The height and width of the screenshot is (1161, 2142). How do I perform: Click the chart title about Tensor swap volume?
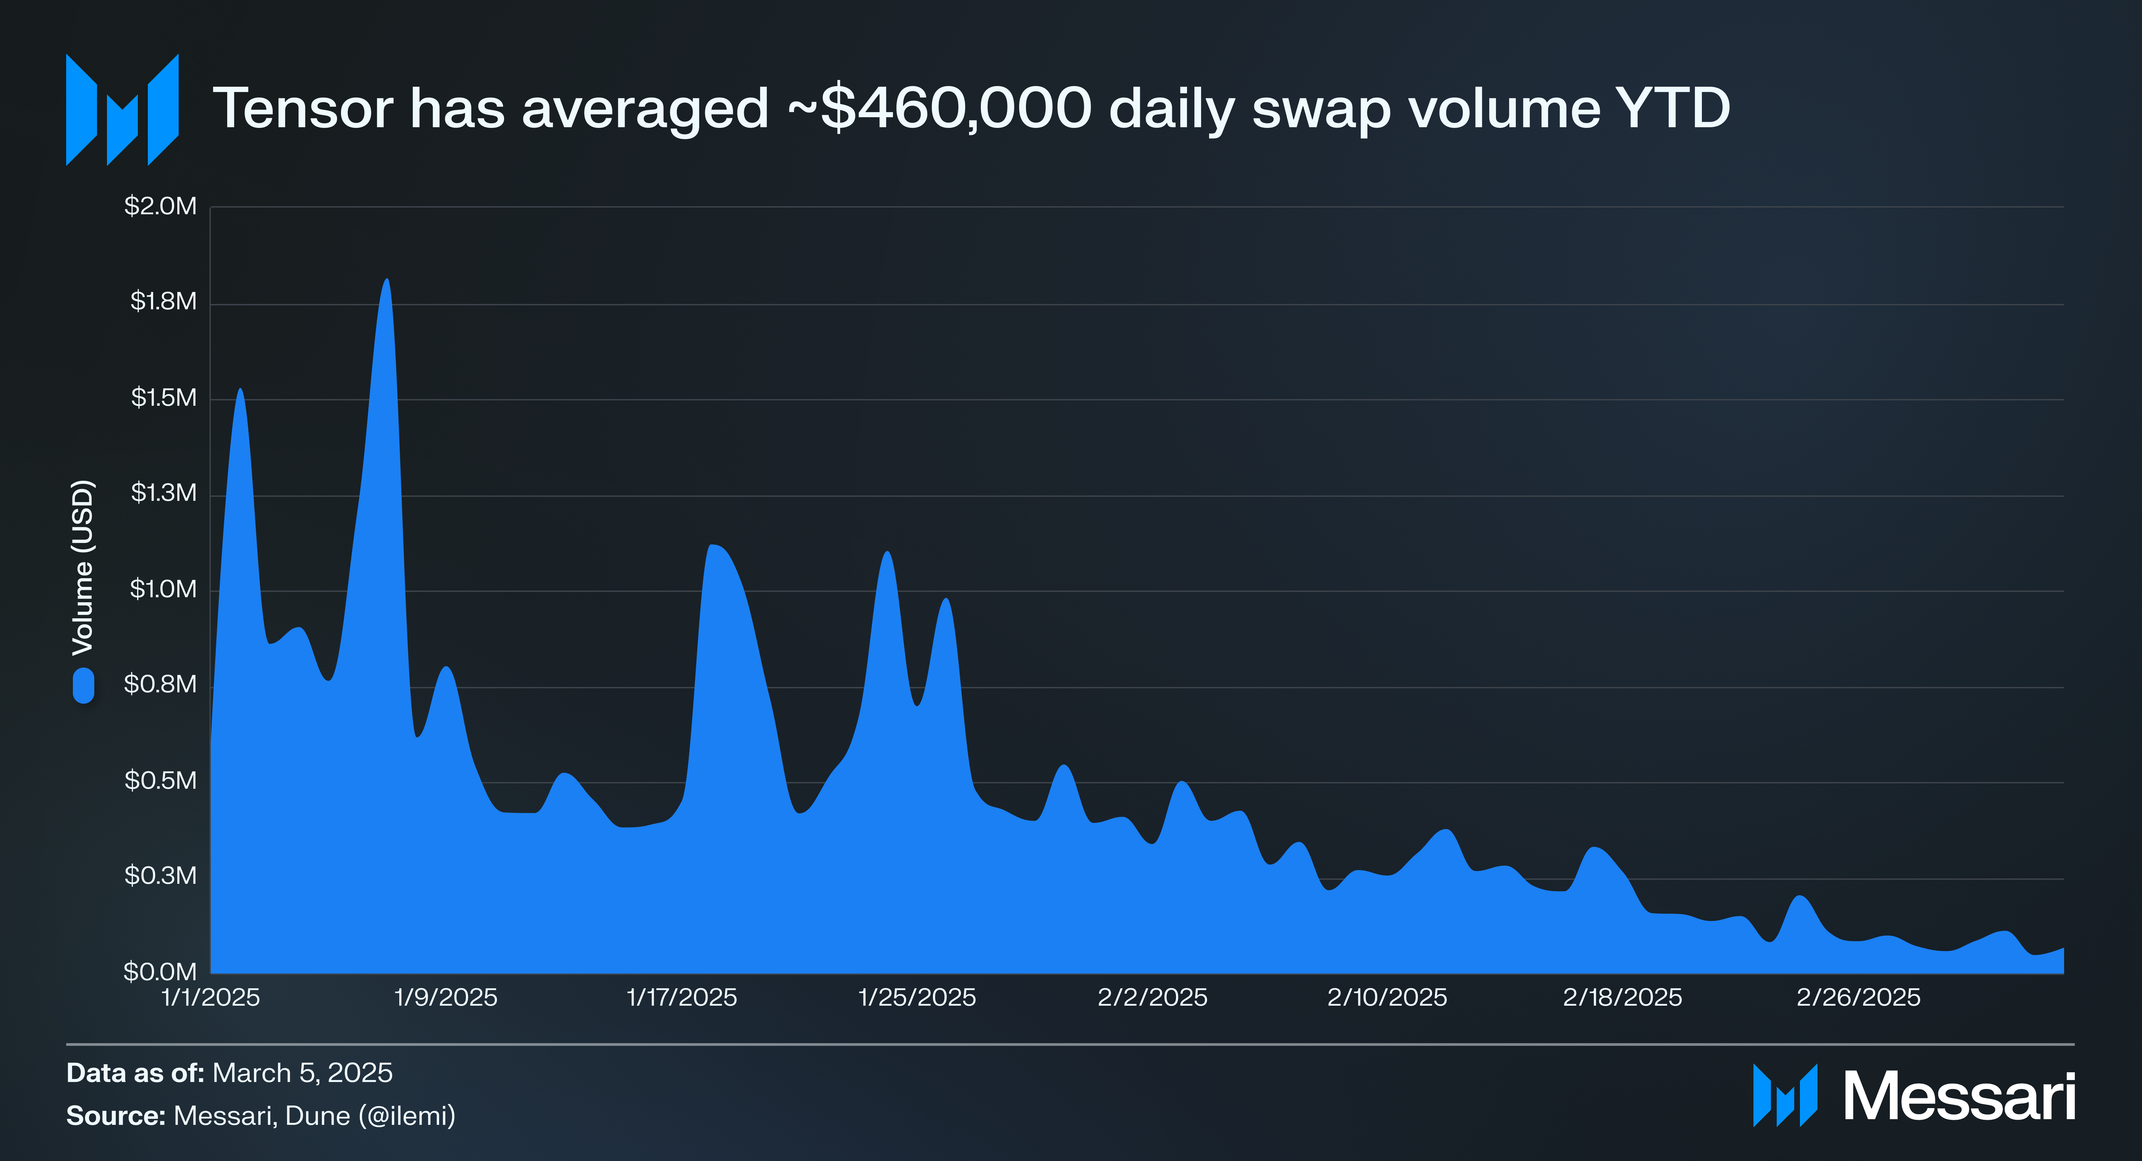[970, 108]
